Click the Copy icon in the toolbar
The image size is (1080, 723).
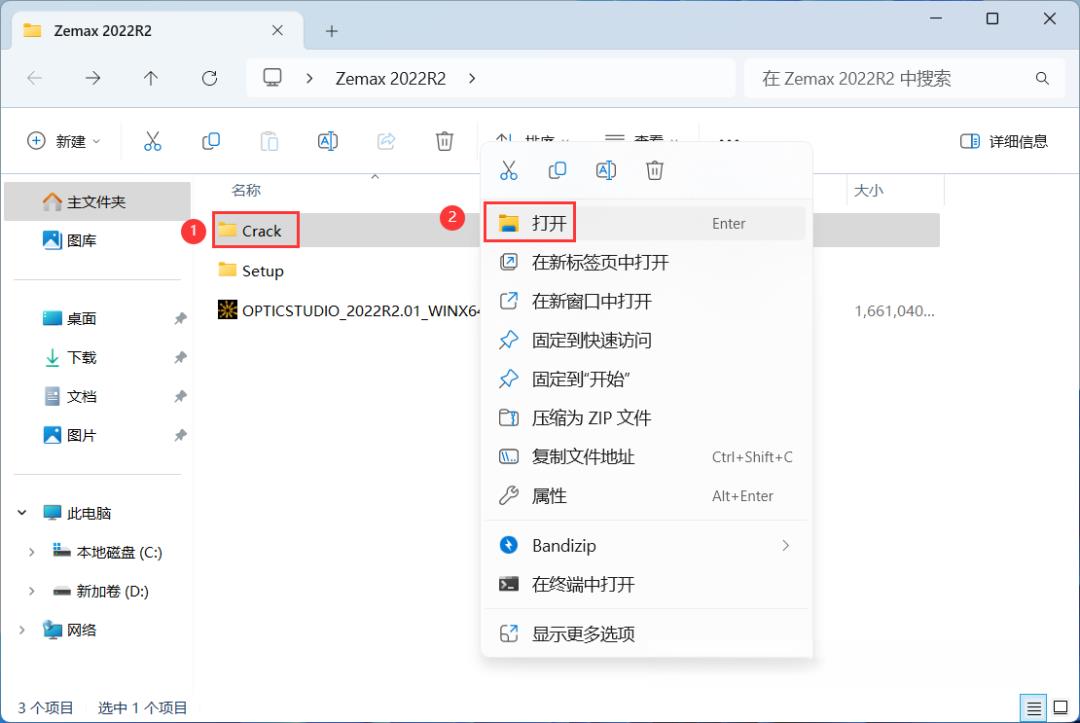(x=211, y=141)
